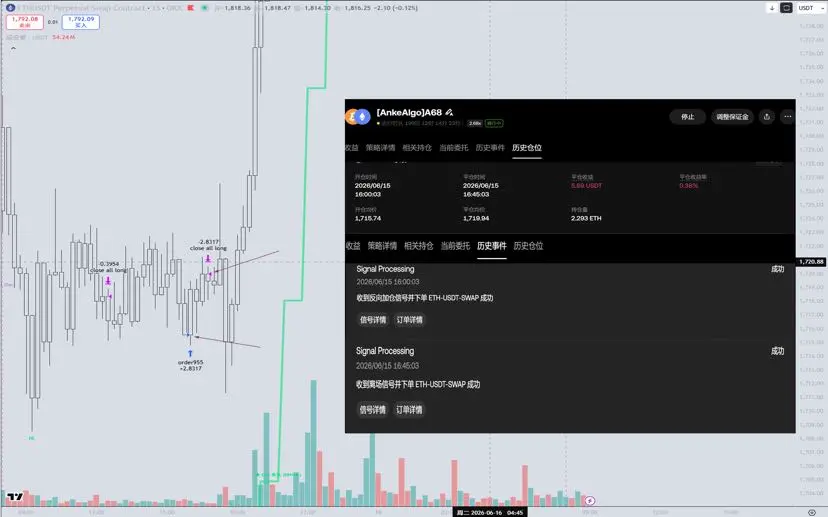Click the TradingView logo at the bottom left
The image size is (828, 517).
tap(15, 496)
